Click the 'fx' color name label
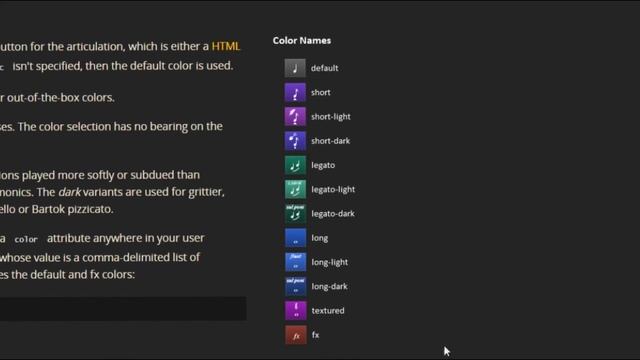Image resolution: width=640 pixels, height=360 pixels. [315, 335]
